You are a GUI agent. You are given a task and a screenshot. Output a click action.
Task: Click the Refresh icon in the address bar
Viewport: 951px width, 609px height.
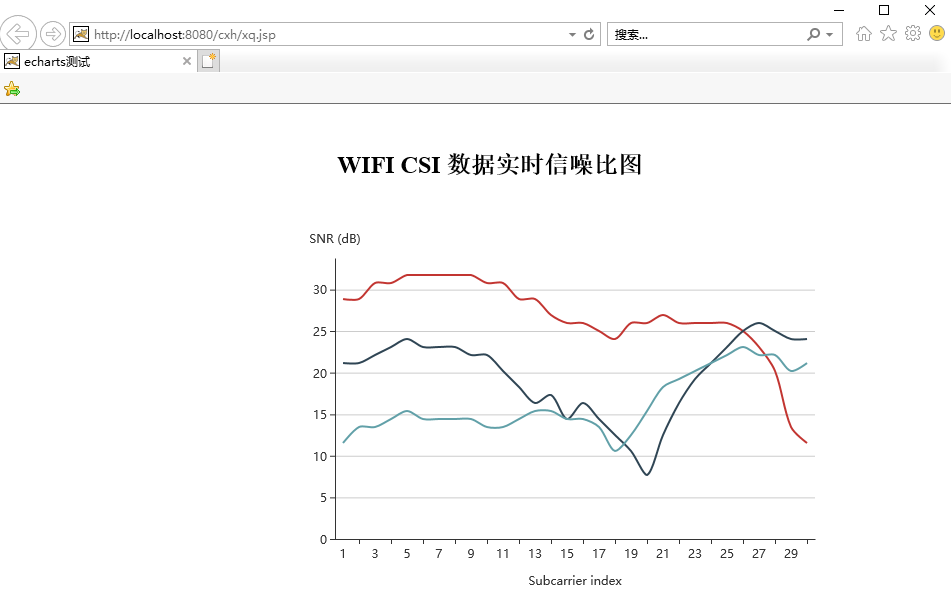pyautogui.click(x=588, y=33)
